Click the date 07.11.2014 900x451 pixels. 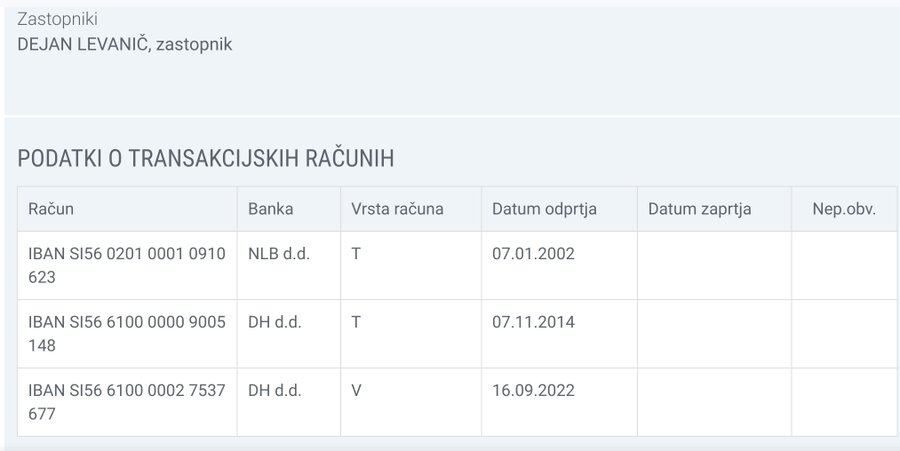point(533,322)
